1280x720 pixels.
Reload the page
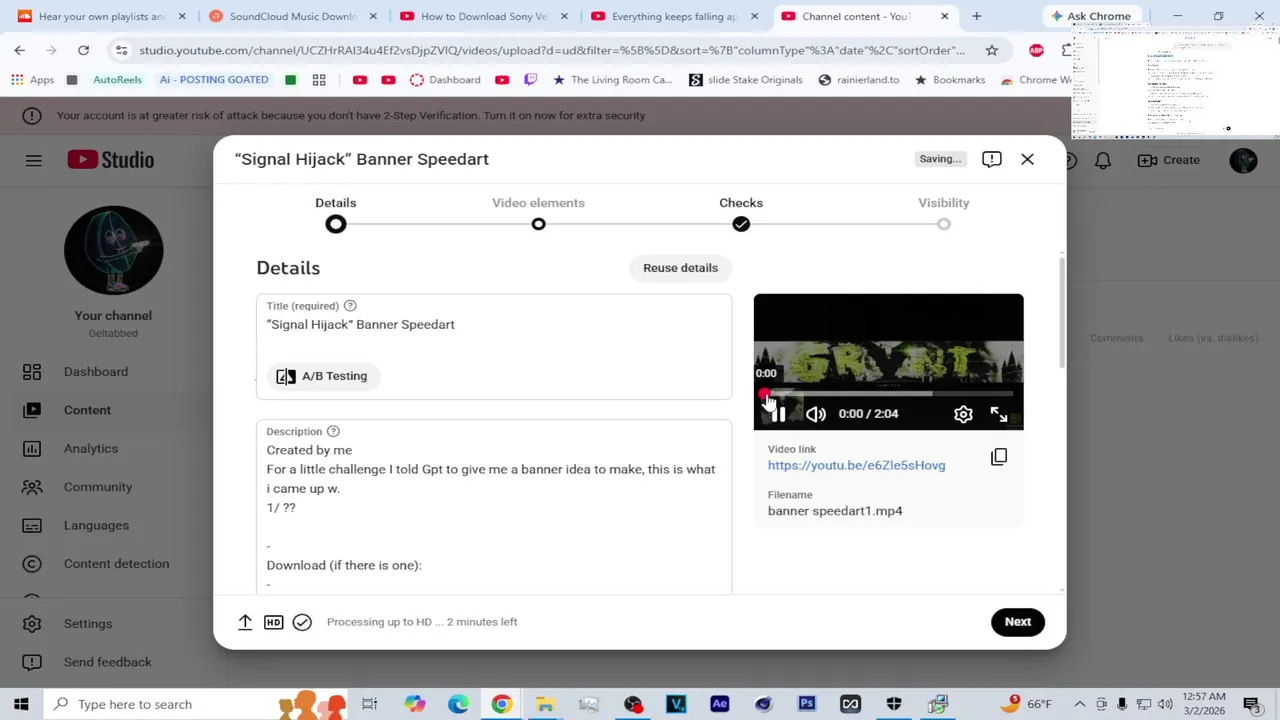[84, 50]
